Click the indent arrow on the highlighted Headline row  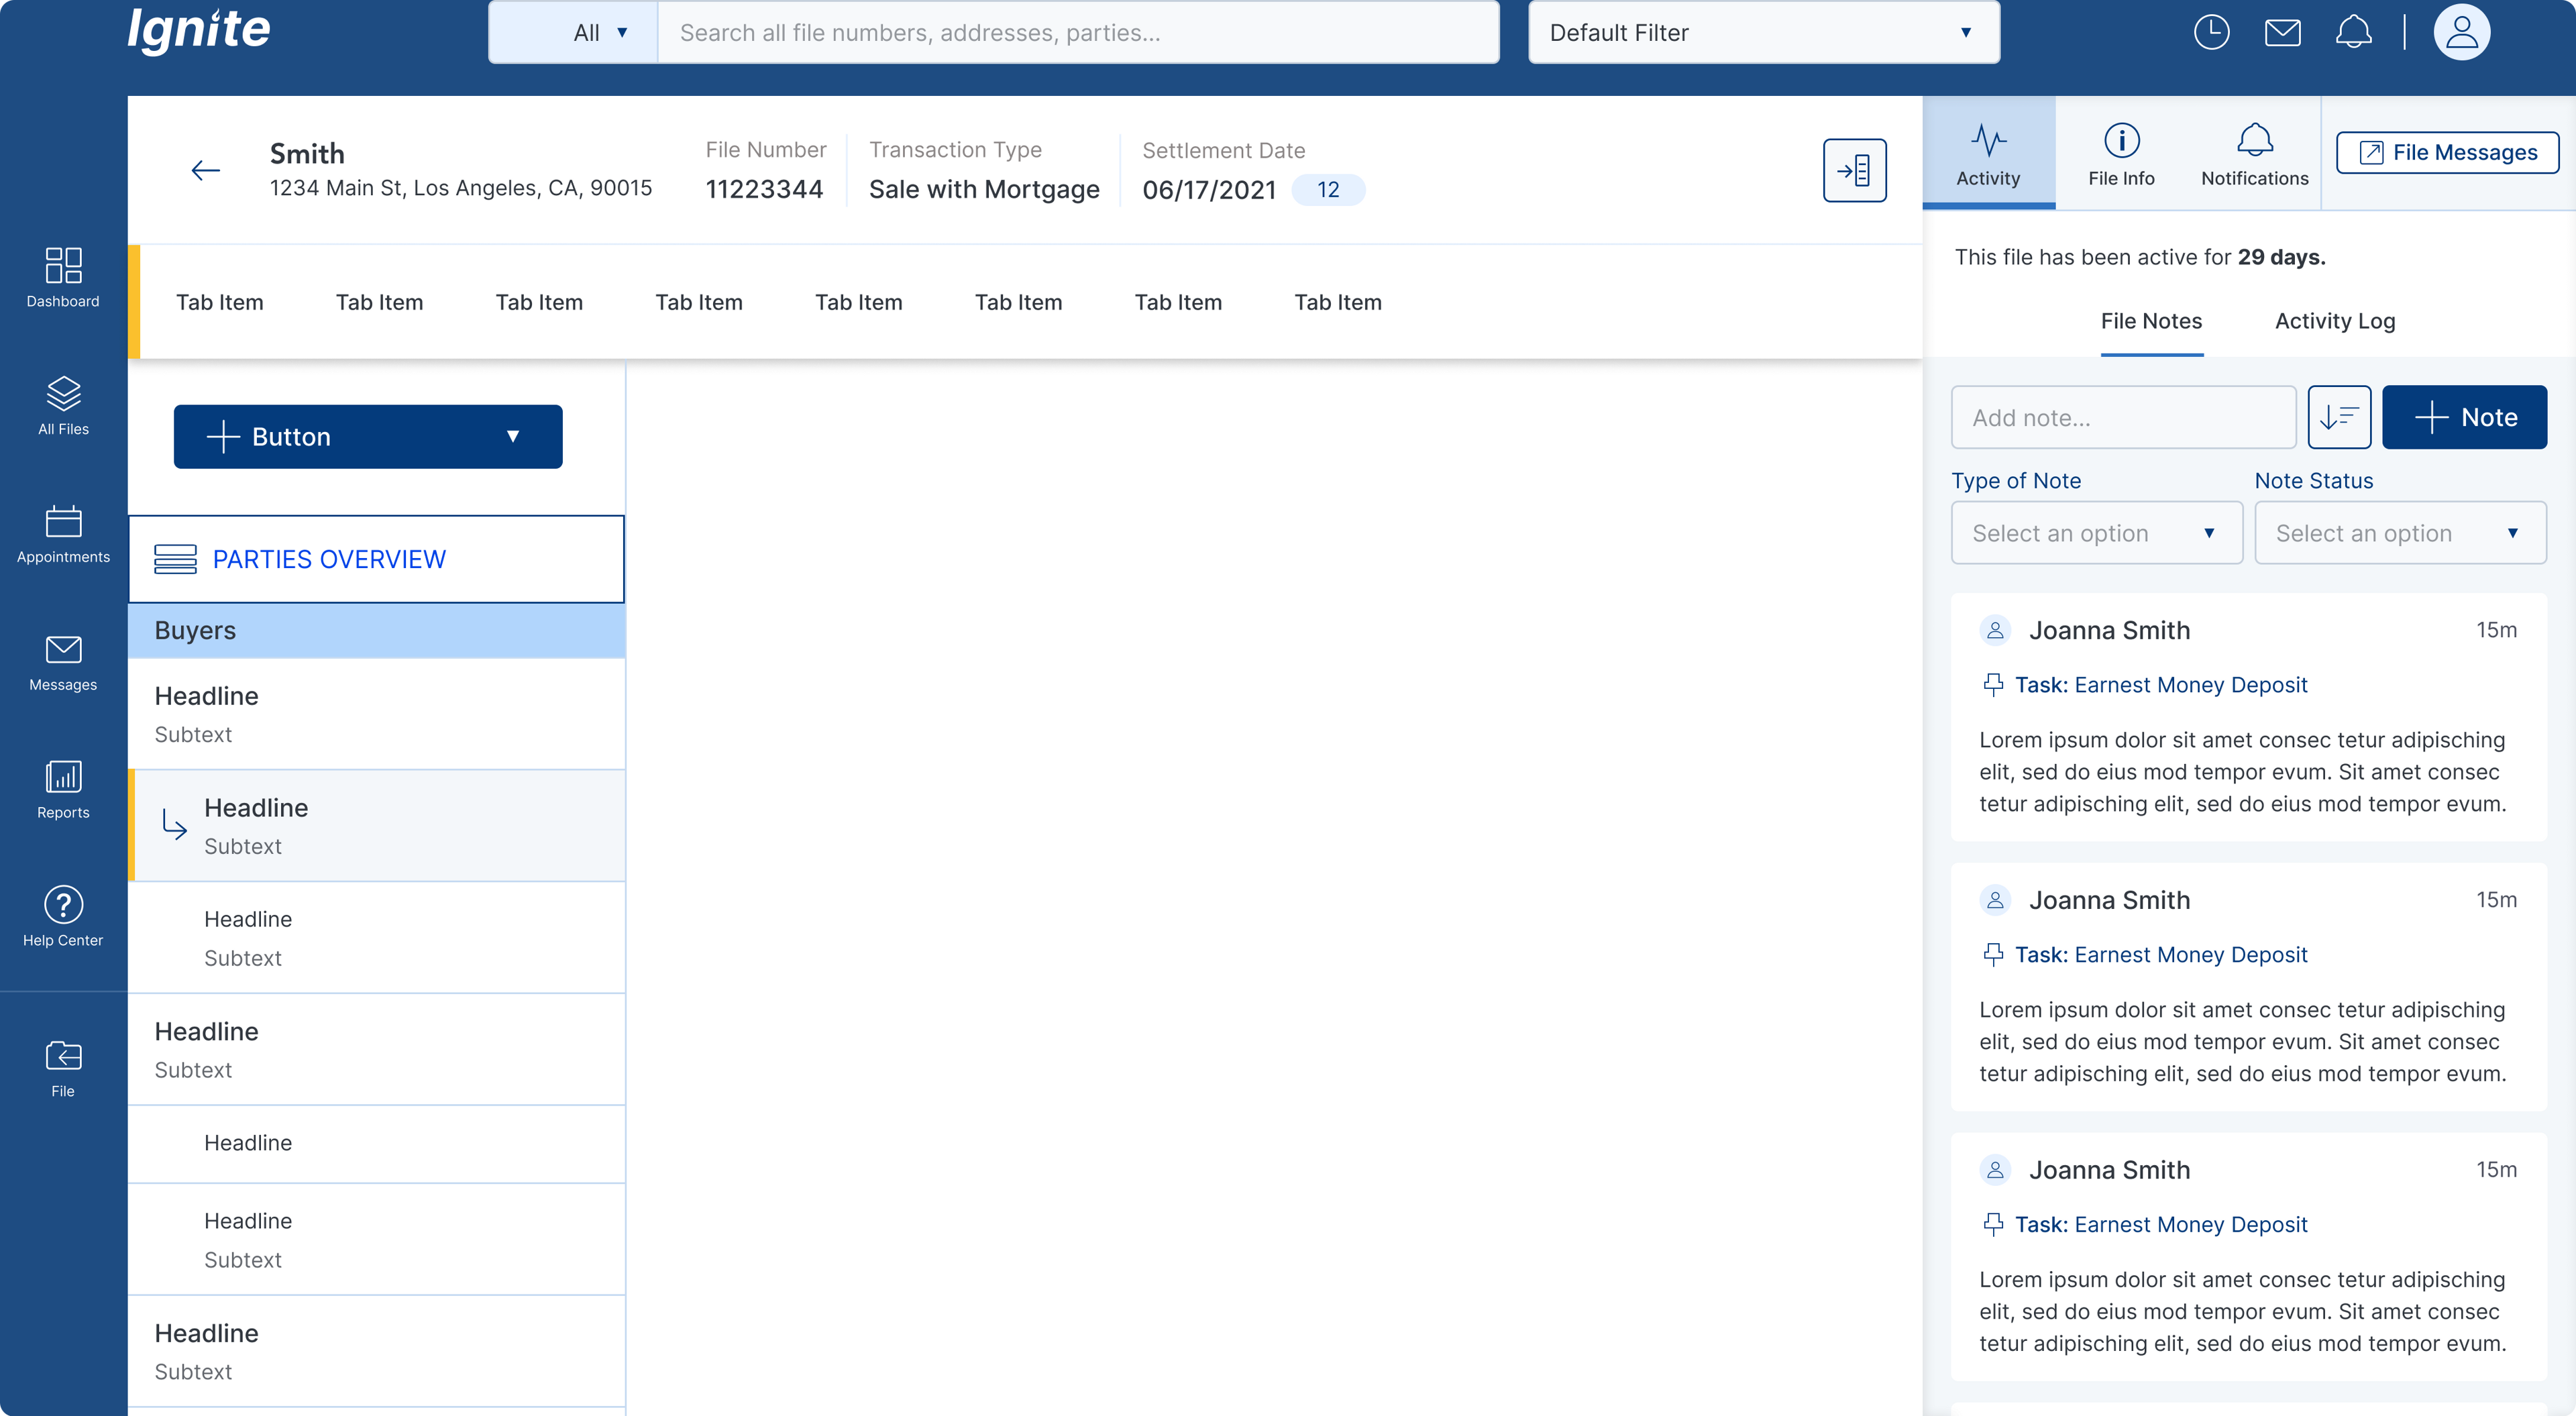coord(174,825)
